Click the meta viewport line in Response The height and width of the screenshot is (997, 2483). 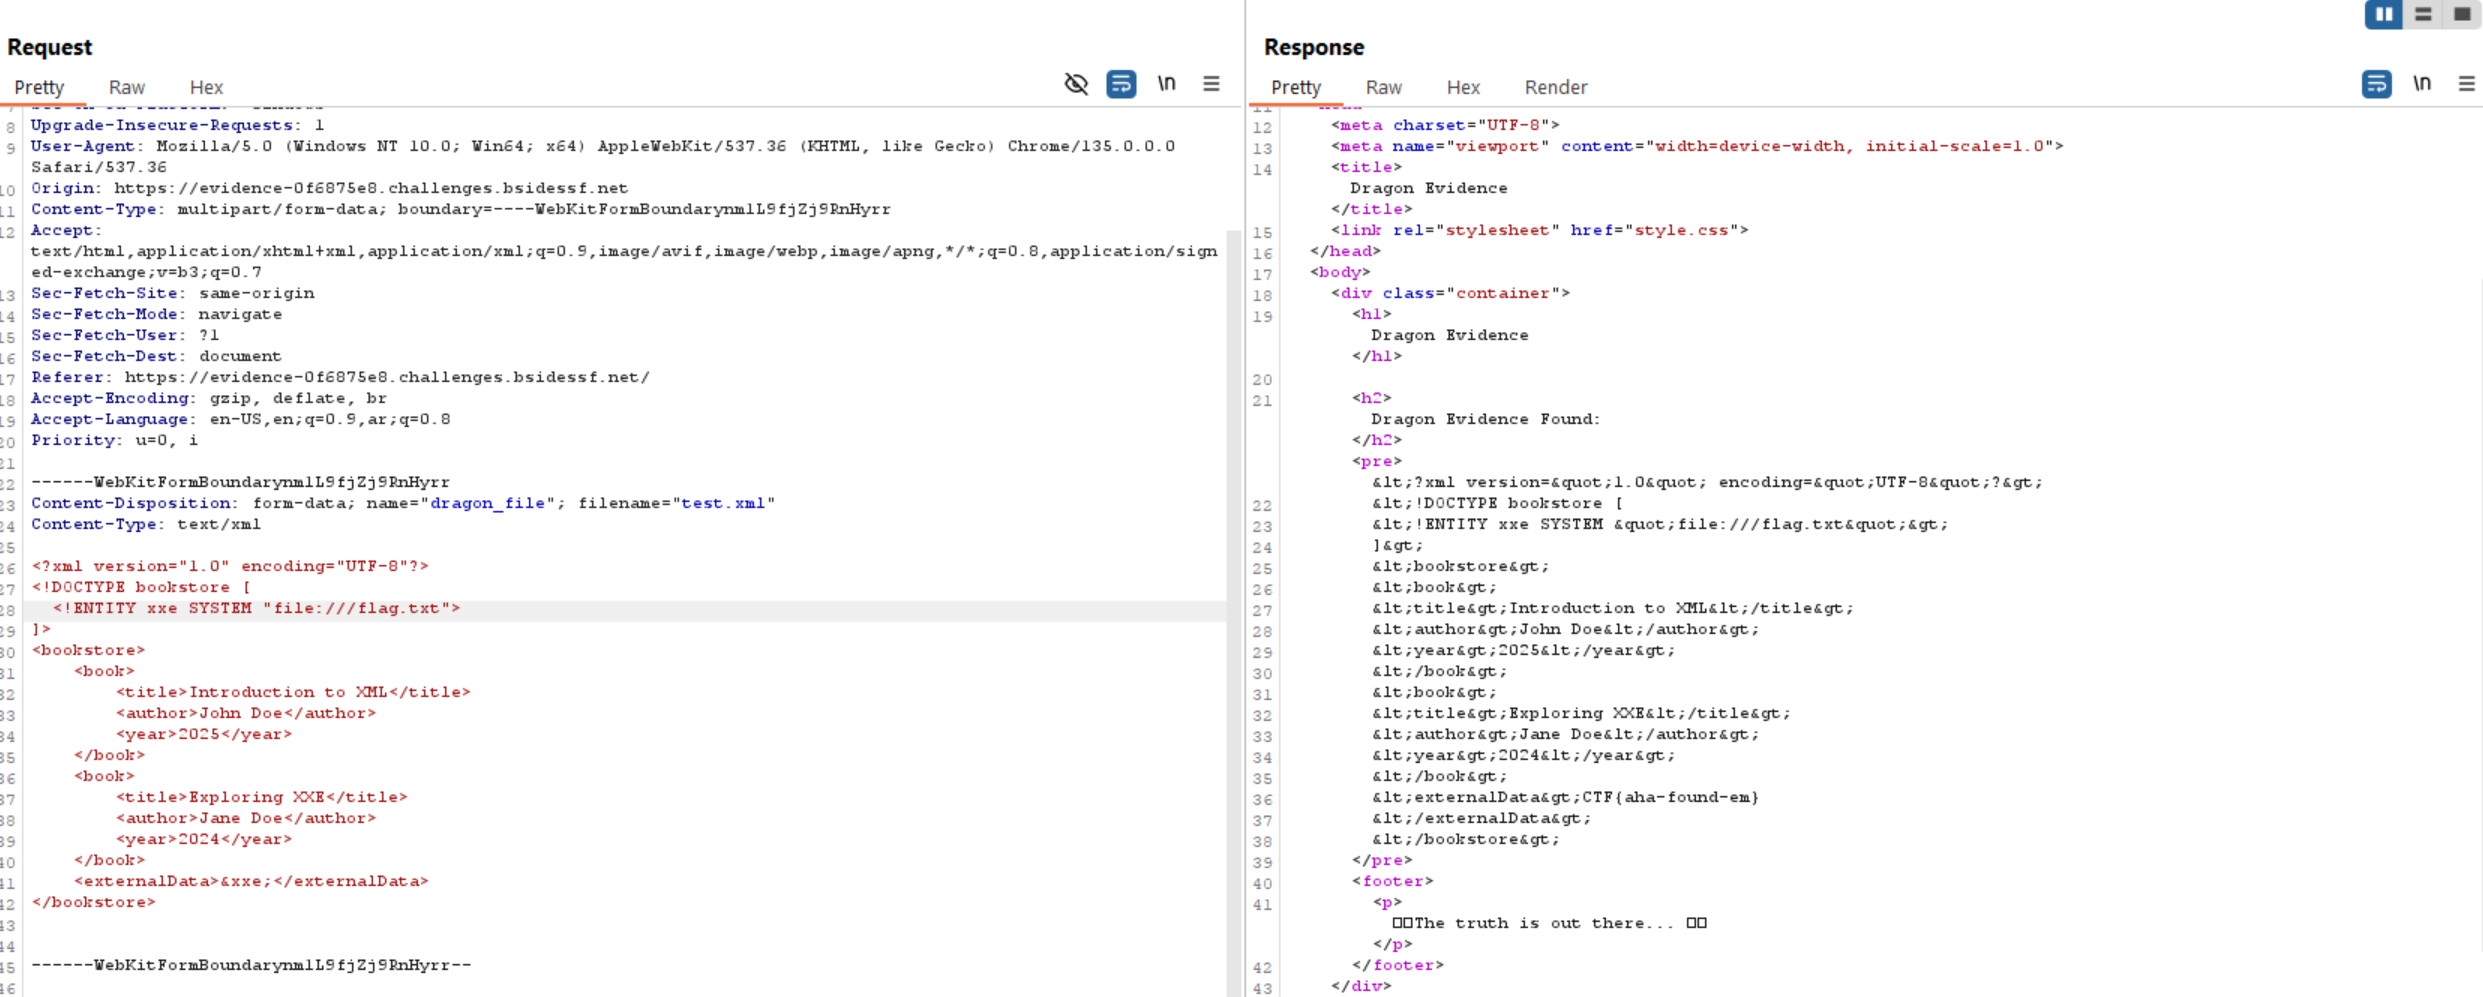(1697, 146)
